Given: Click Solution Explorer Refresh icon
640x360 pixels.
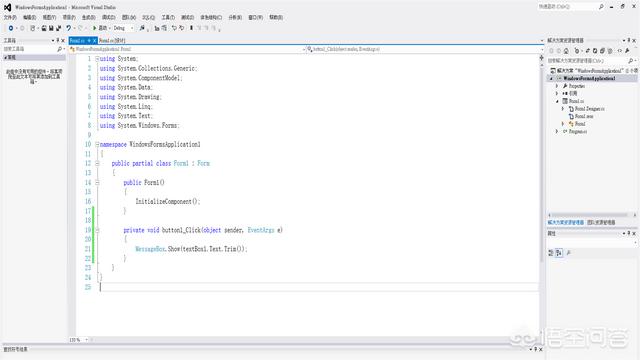Looking at the screenshot, I should click(x=595, y=51).
